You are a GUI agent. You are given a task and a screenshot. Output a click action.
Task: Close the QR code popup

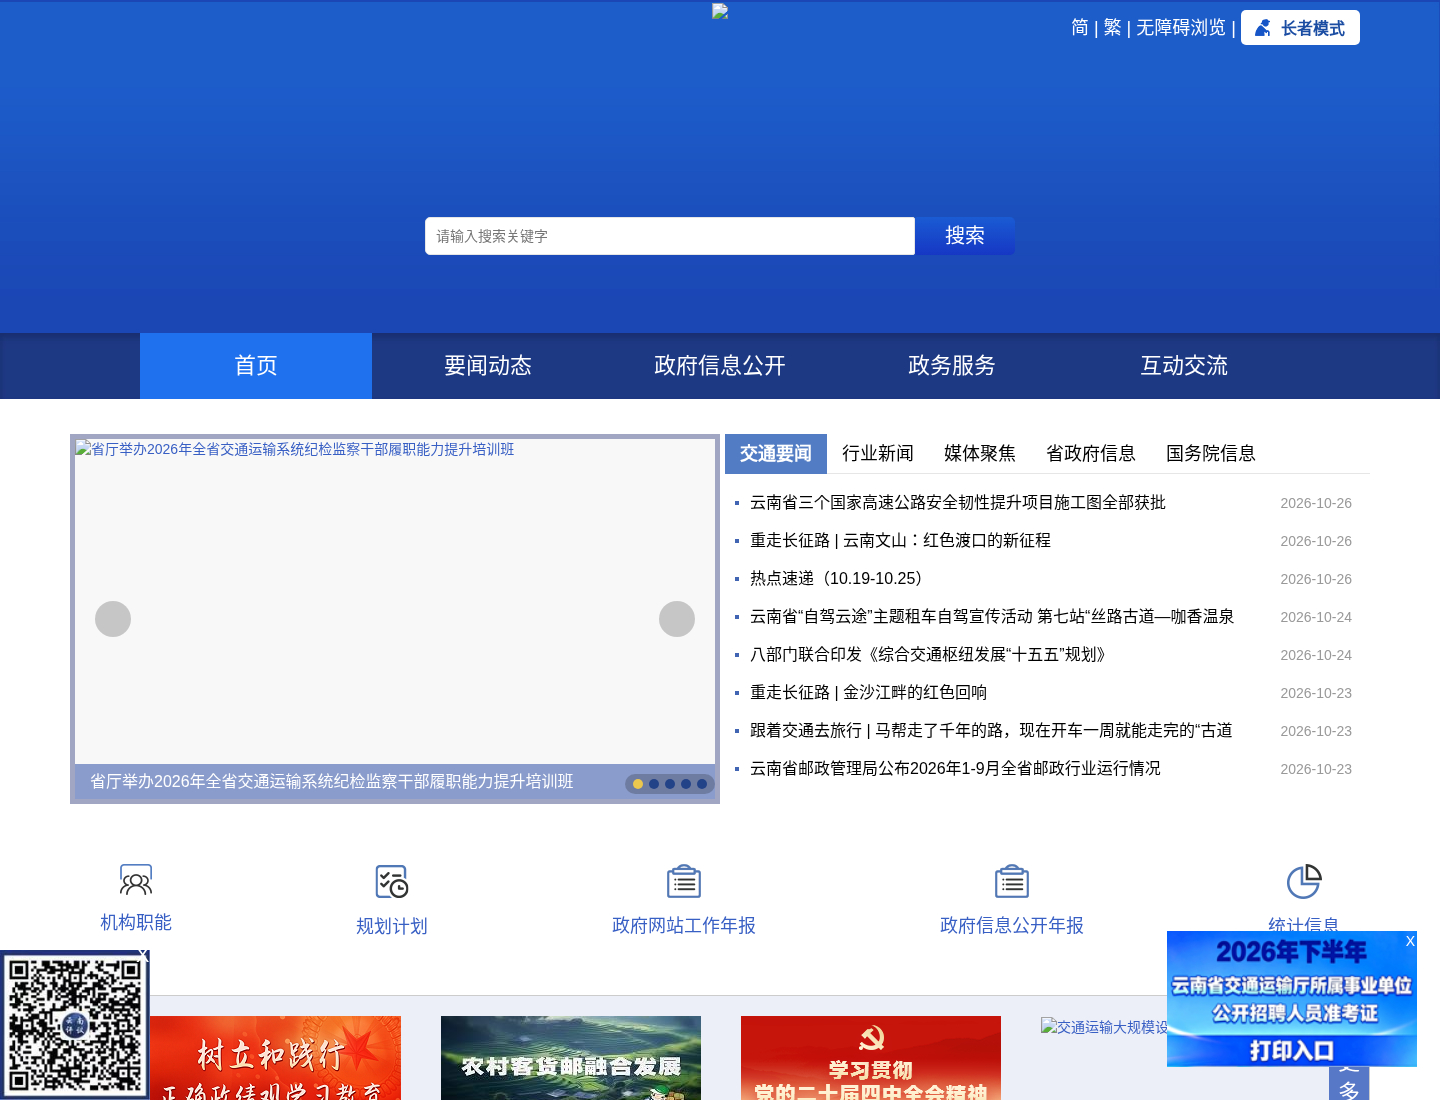pyautogui.click(x=144, y=955)
